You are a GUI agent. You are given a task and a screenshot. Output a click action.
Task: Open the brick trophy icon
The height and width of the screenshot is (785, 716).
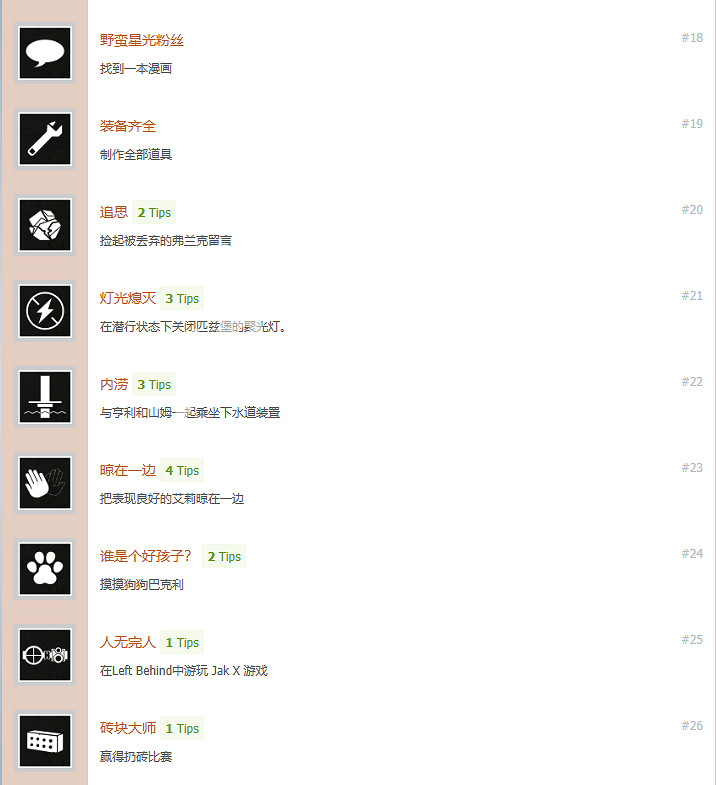coord(45,742)
